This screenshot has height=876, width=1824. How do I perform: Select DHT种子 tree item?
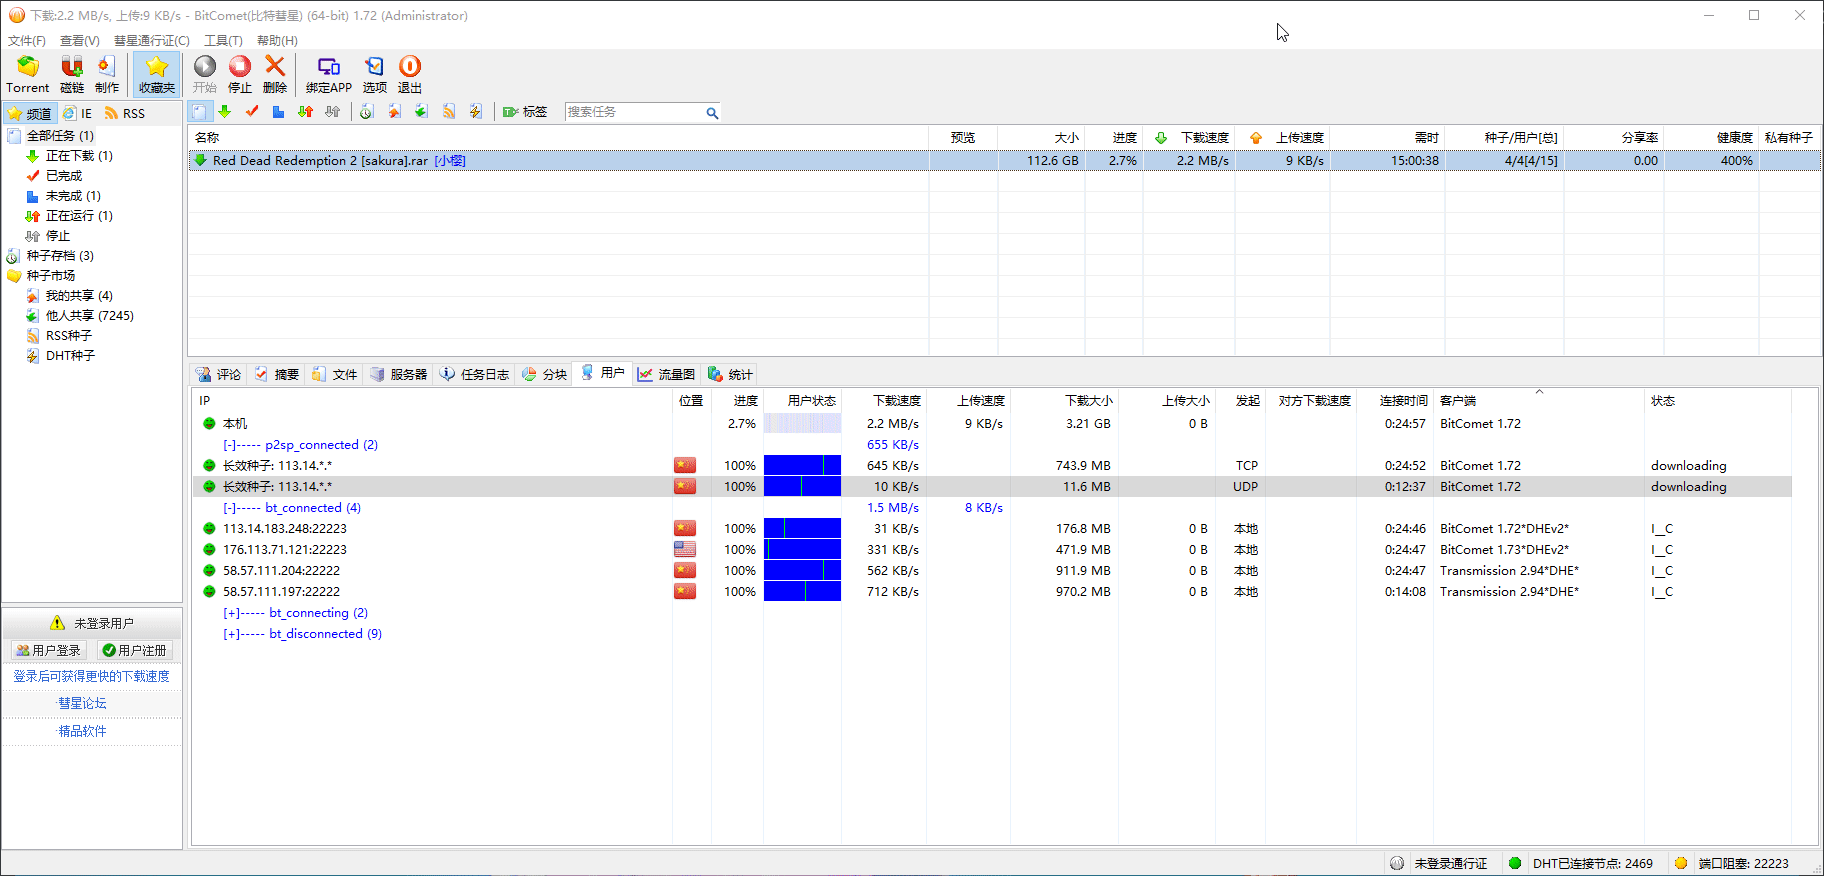pos(70,356)
